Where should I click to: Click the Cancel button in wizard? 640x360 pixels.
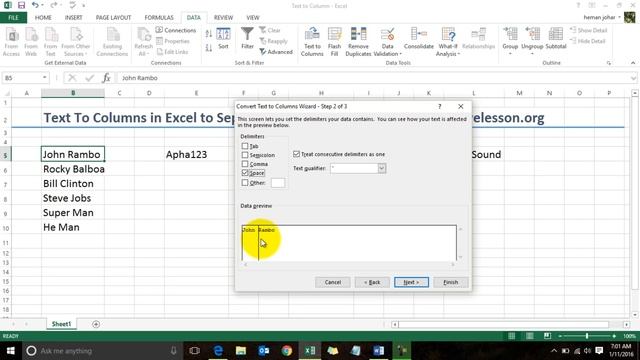[333, 282]
